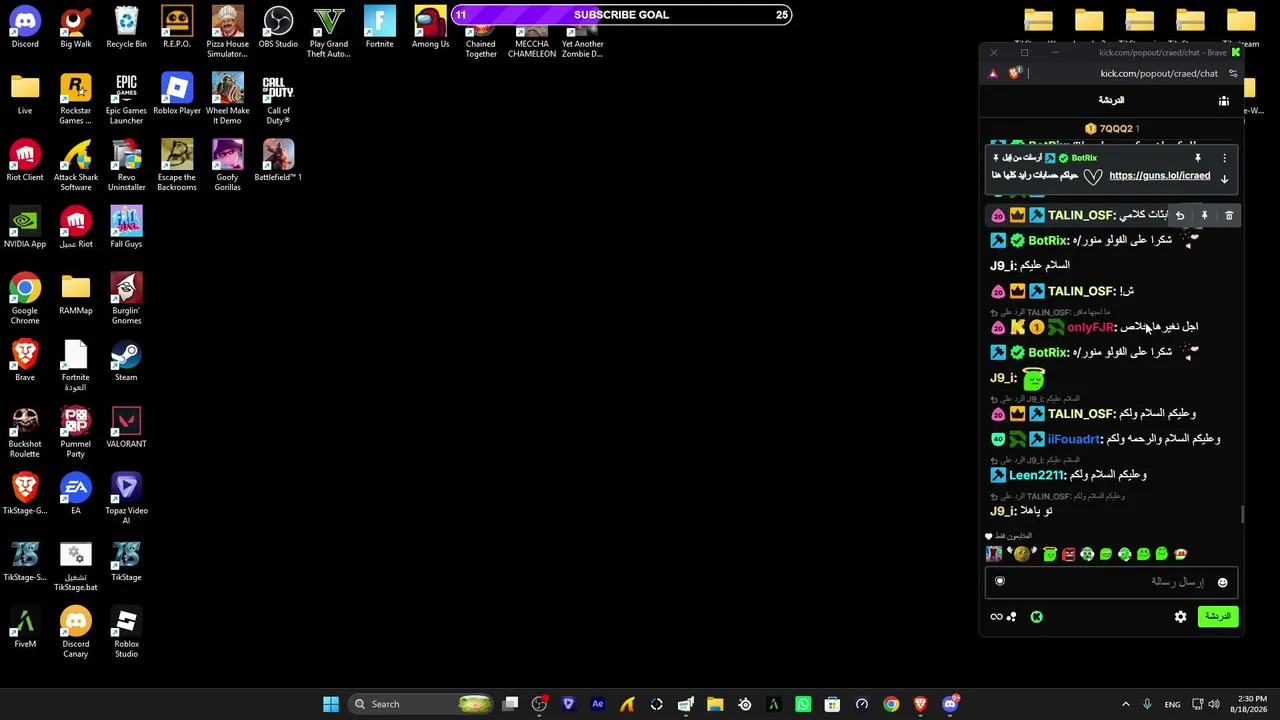Viewport: 1280px width, 720px height.
Task: Click the green Kick logo below chat input
Action: (x=1036, y=617)
